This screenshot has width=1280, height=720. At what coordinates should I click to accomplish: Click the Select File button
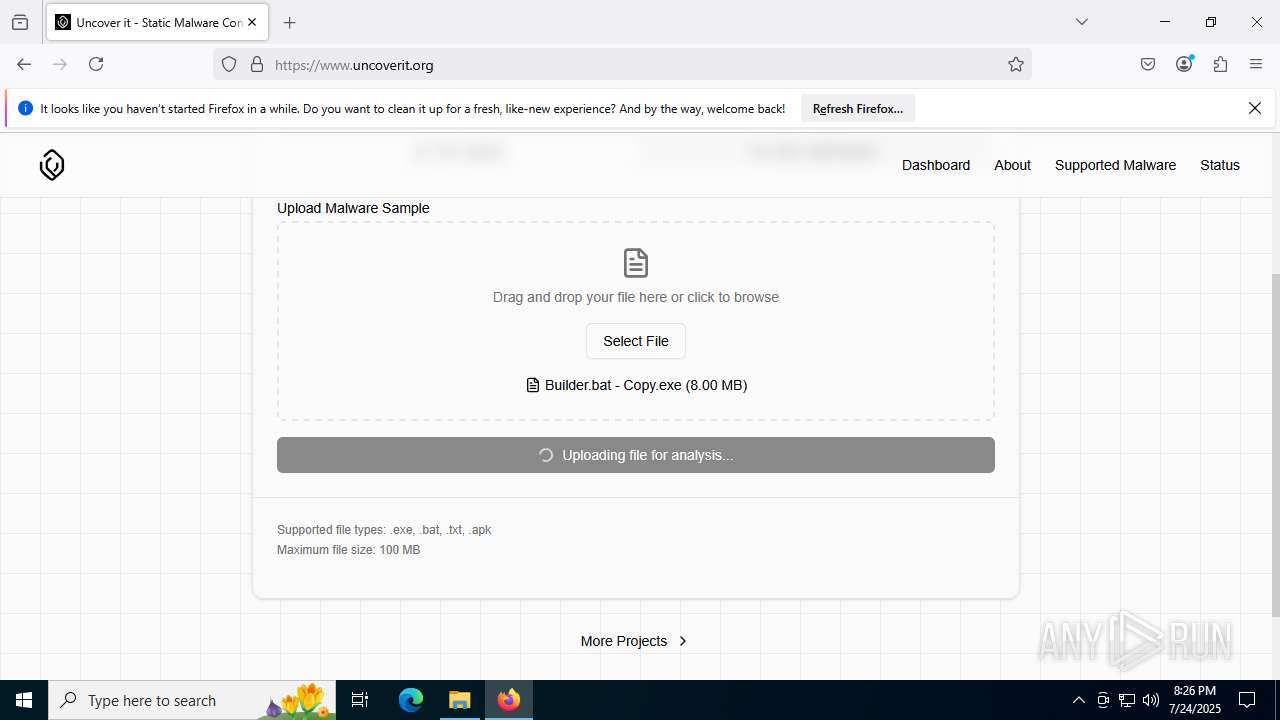click(x=636, y=341)
